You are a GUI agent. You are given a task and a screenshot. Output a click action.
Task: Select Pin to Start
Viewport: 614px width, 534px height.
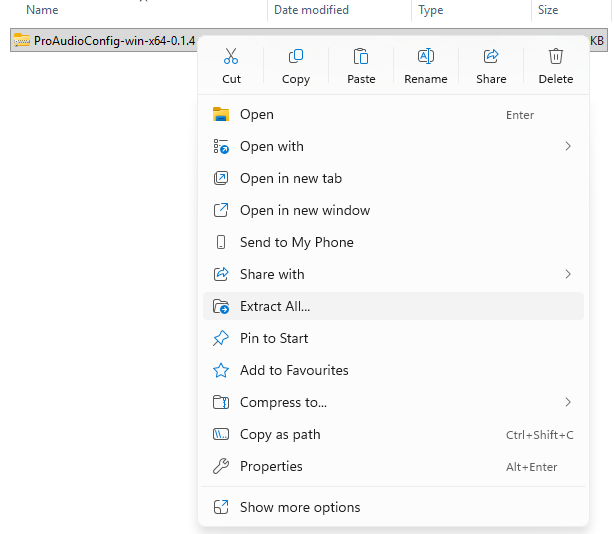393,338
